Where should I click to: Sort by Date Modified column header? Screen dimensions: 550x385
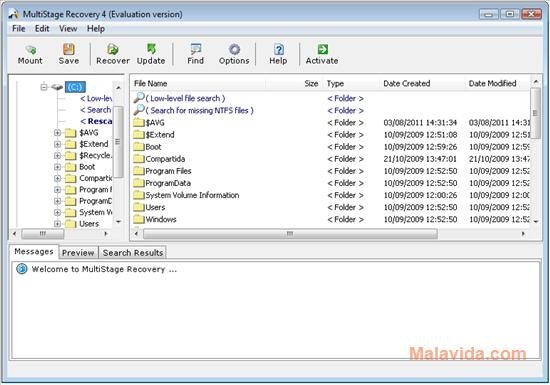[498, 83]
